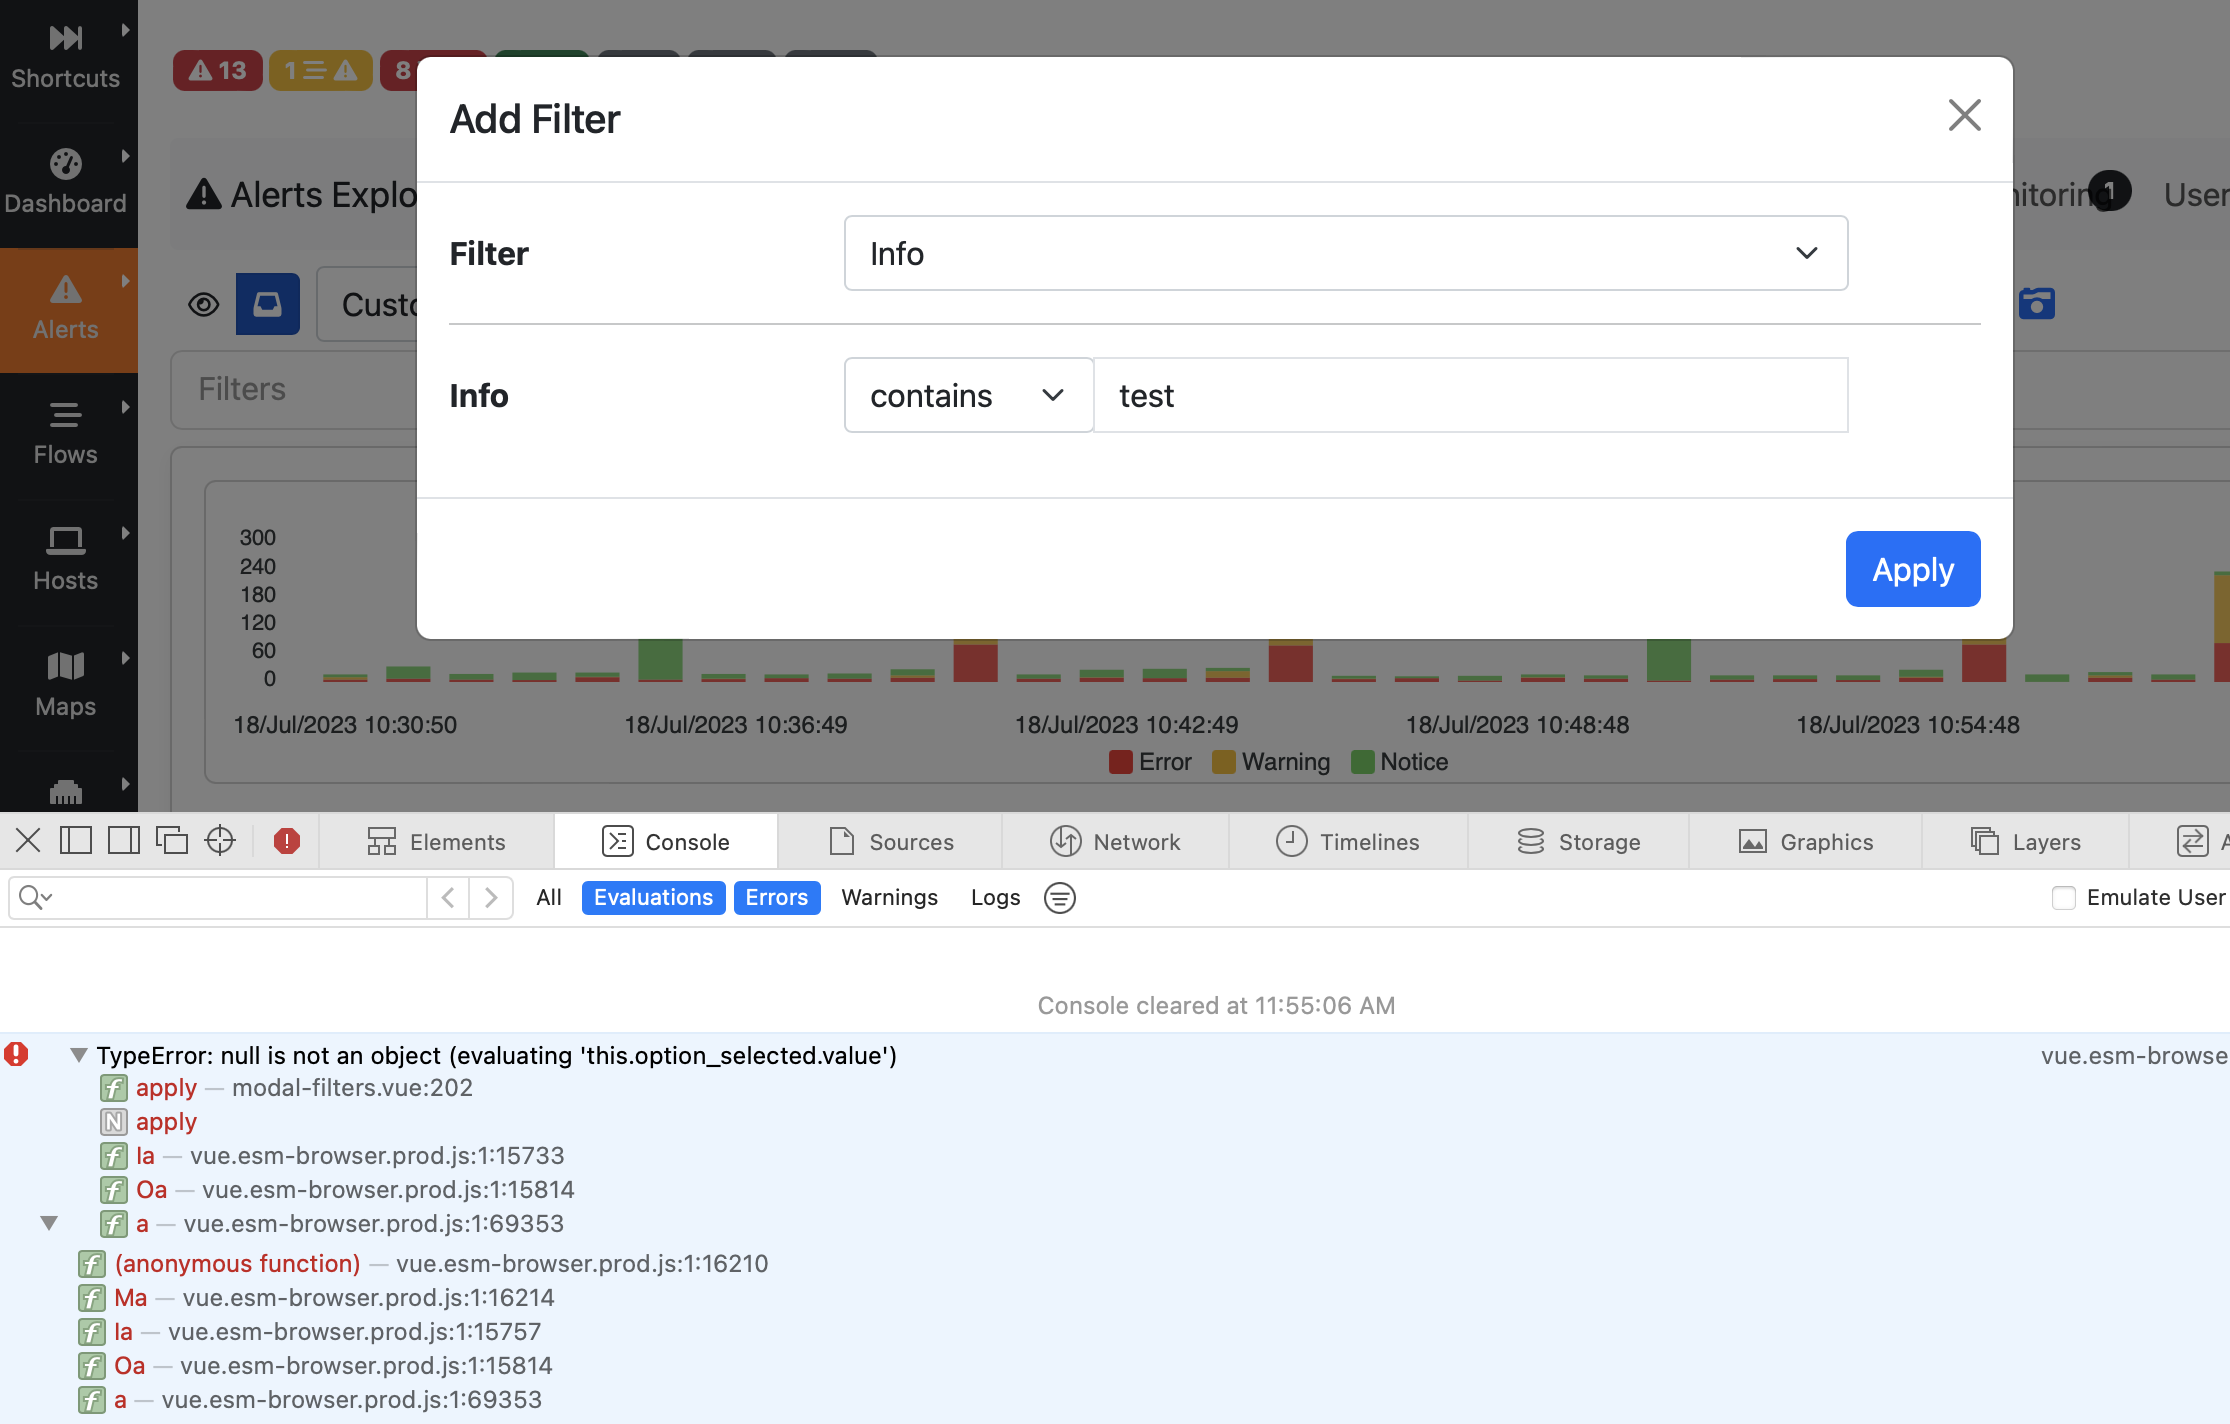The image size is (2230, 1424).
Task: Disable the Evaluations console filter
Action: click(653, 897)
